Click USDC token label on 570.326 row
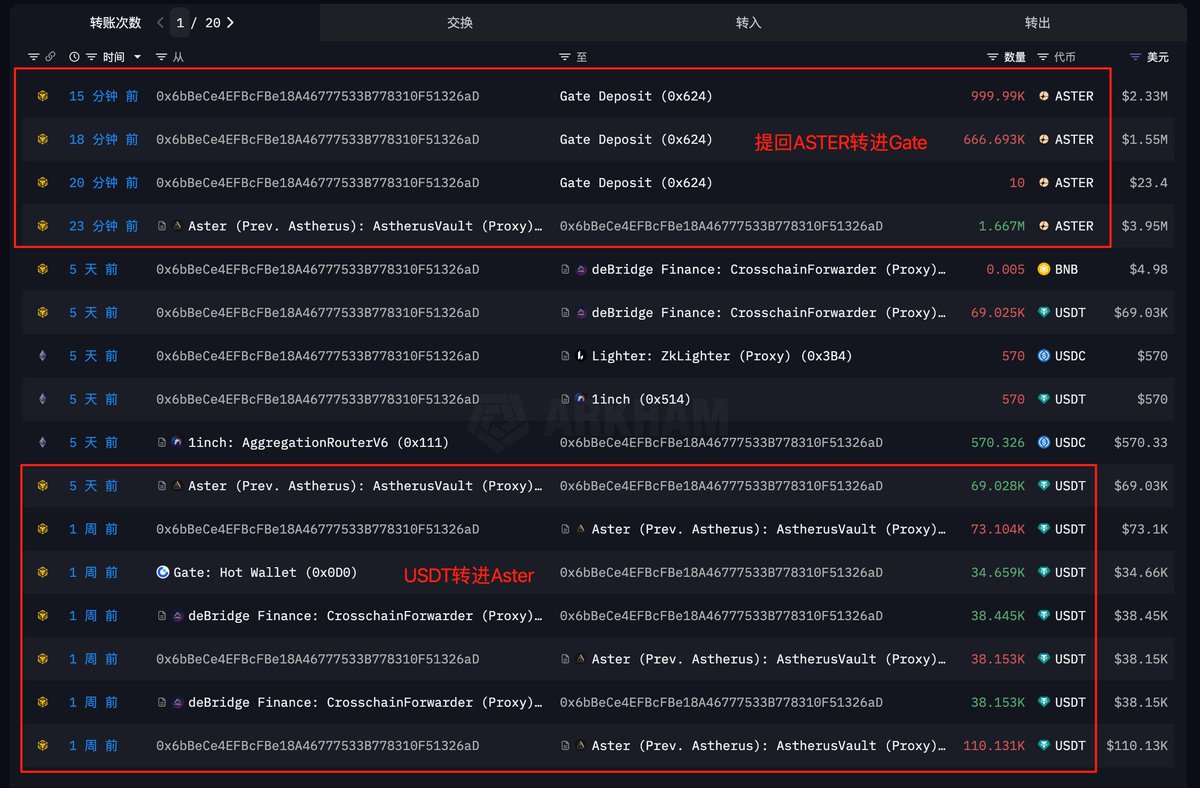This screenshot has height=788, width=1200. (1070, 442)
